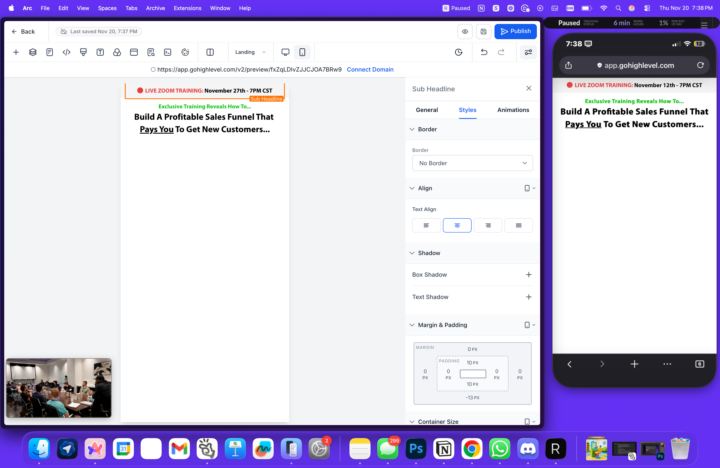Image resolution: width=720 pixels, height=468 pixels.
Task: Click the preview URL text
Action: coord(249,69)
